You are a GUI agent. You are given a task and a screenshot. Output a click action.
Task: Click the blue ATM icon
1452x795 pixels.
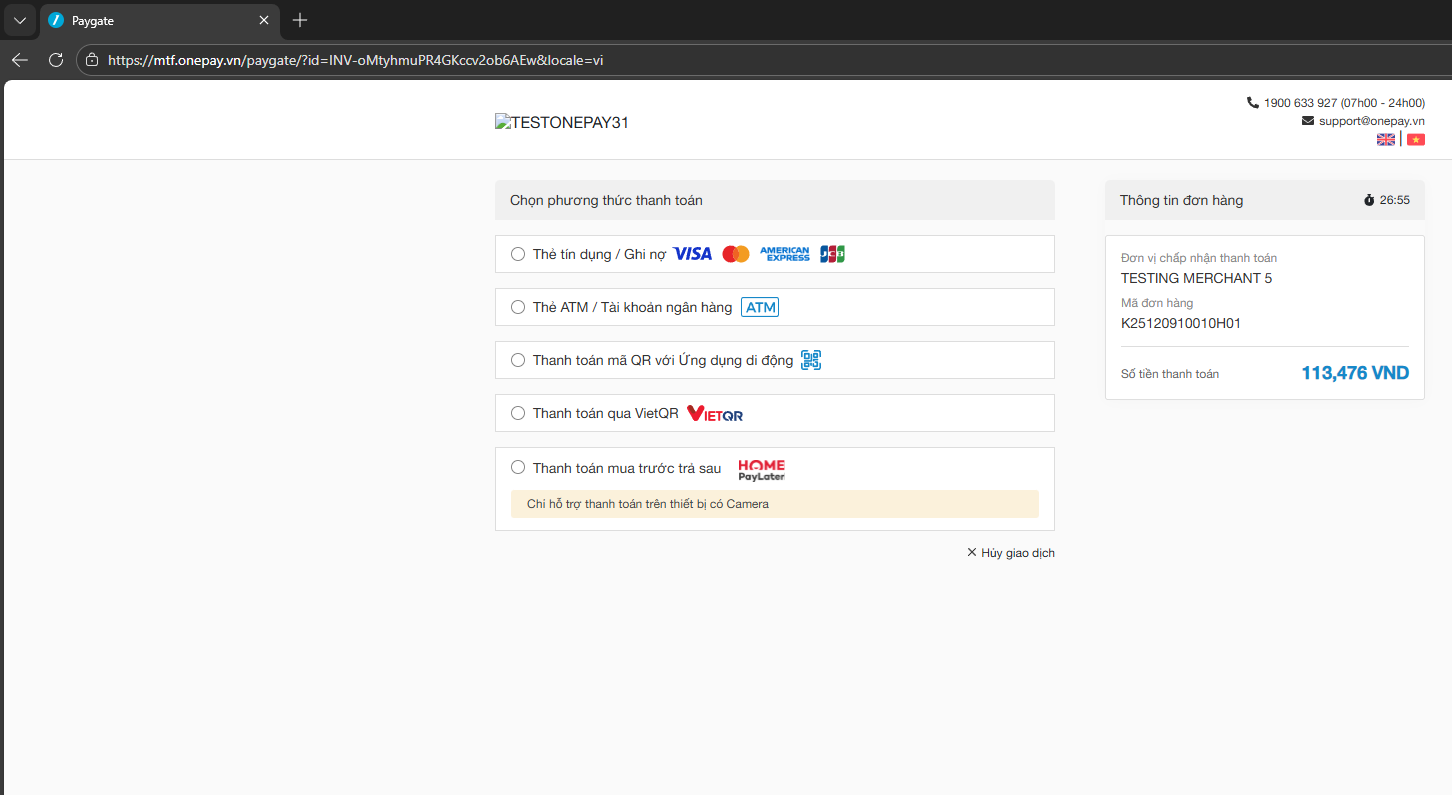pyautogui.click(x=760, y=307)
